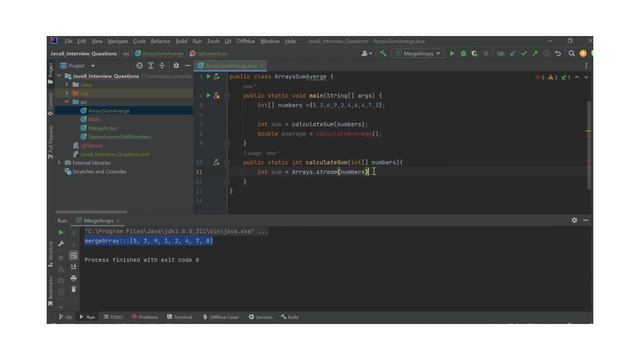Hide the Project panel with the minus icon
This screenshot has height=360, width=640.
tap(187, 66)
